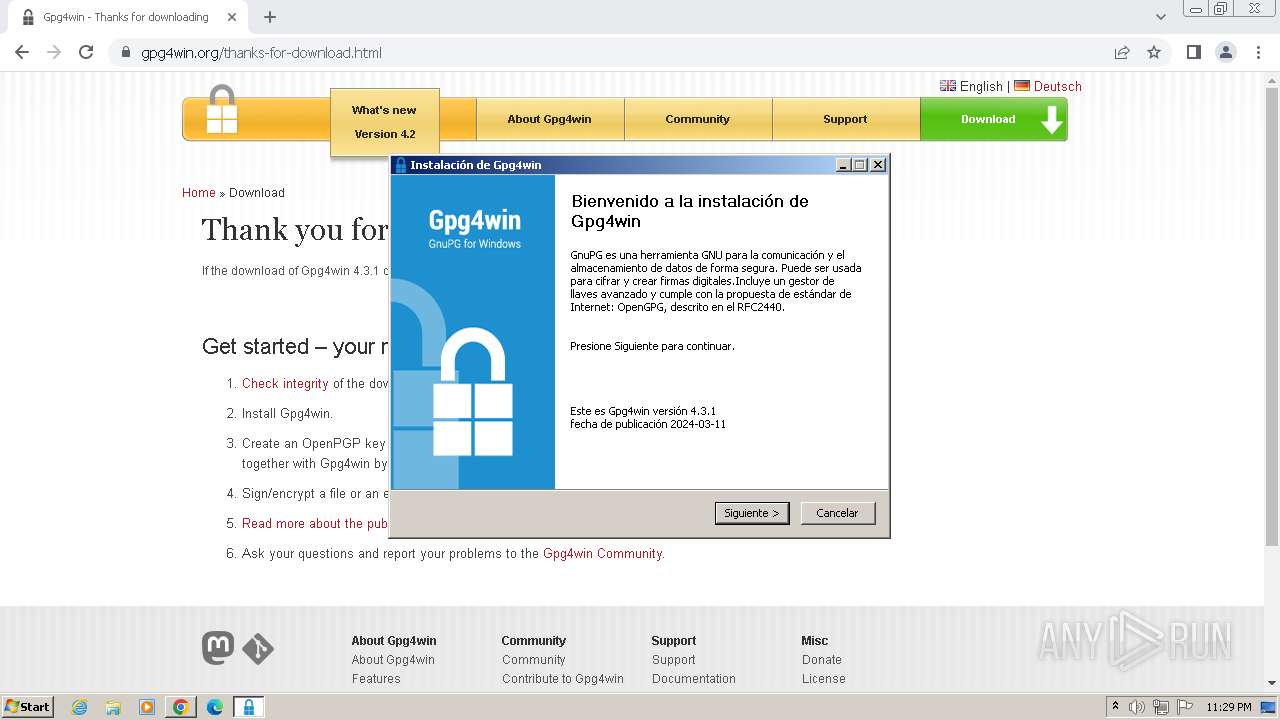The height and width of the screenshot is (720, 1280).
Task: Click the site security lock icon
Action: tap(125, 53)
